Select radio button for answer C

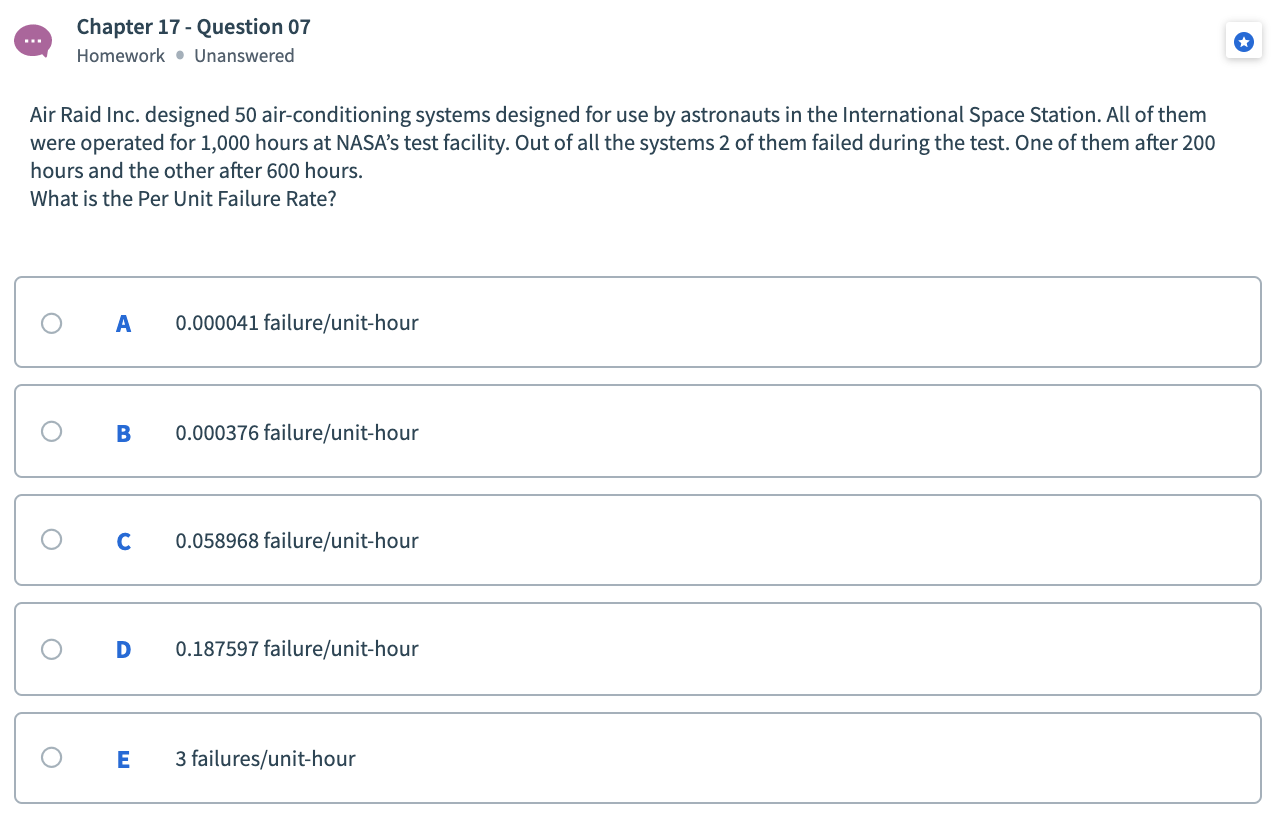(51, 539)
